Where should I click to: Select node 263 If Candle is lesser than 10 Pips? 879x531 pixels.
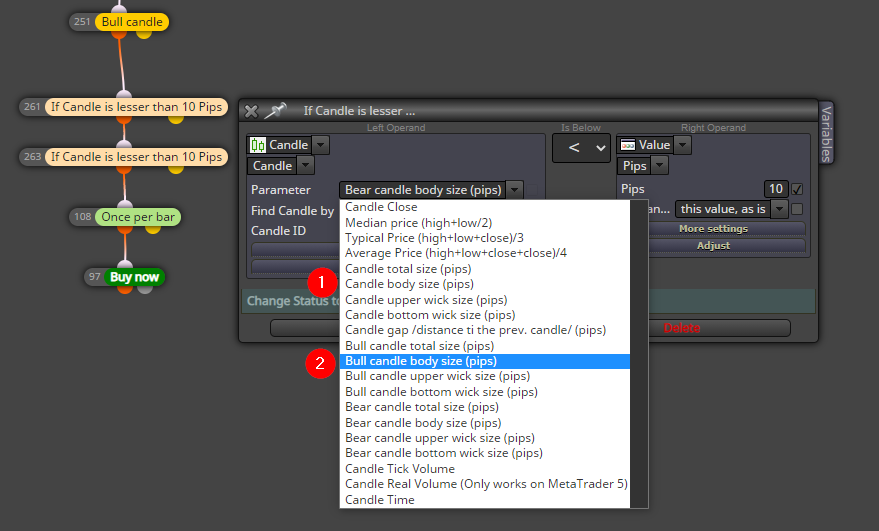point(123,156)
